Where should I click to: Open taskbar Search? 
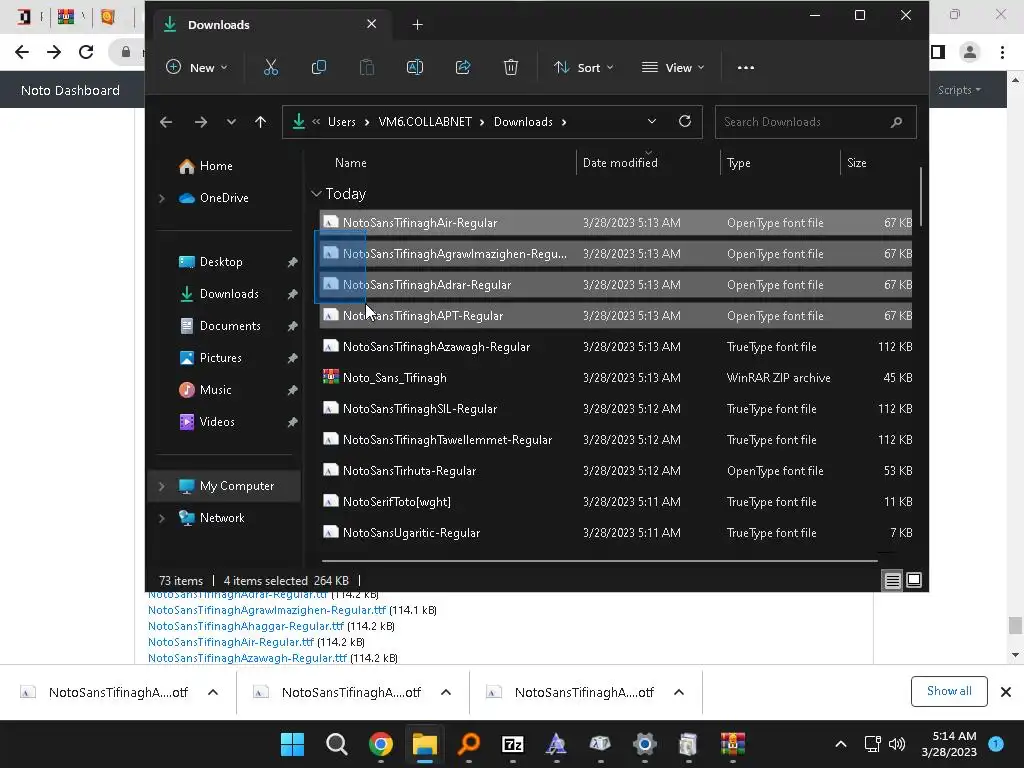tap(336, 744)
